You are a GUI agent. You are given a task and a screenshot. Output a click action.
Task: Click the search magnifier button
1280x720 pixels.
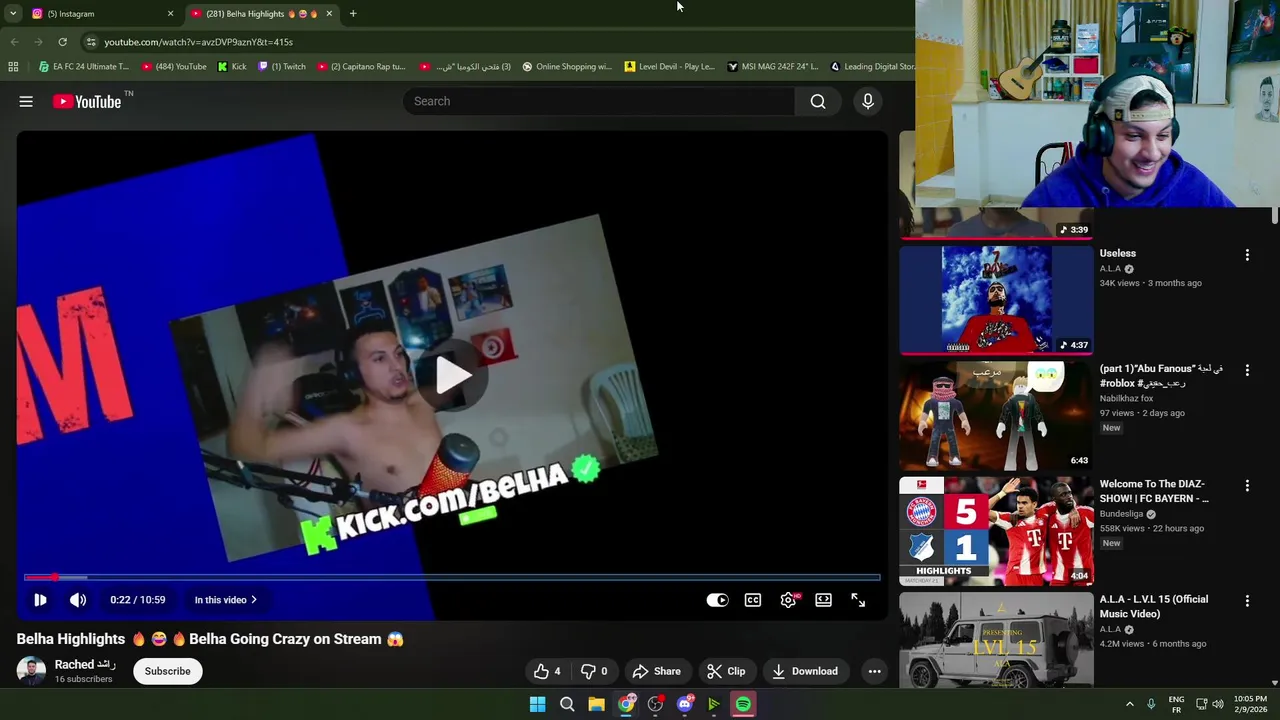[818, 101]
